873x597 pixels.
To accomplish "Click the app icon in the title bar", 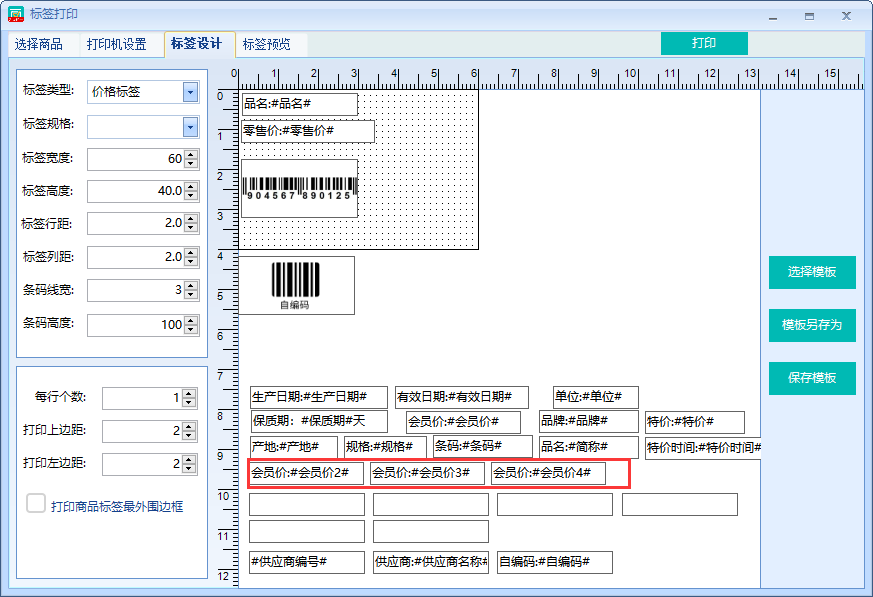I will [17, 15].
